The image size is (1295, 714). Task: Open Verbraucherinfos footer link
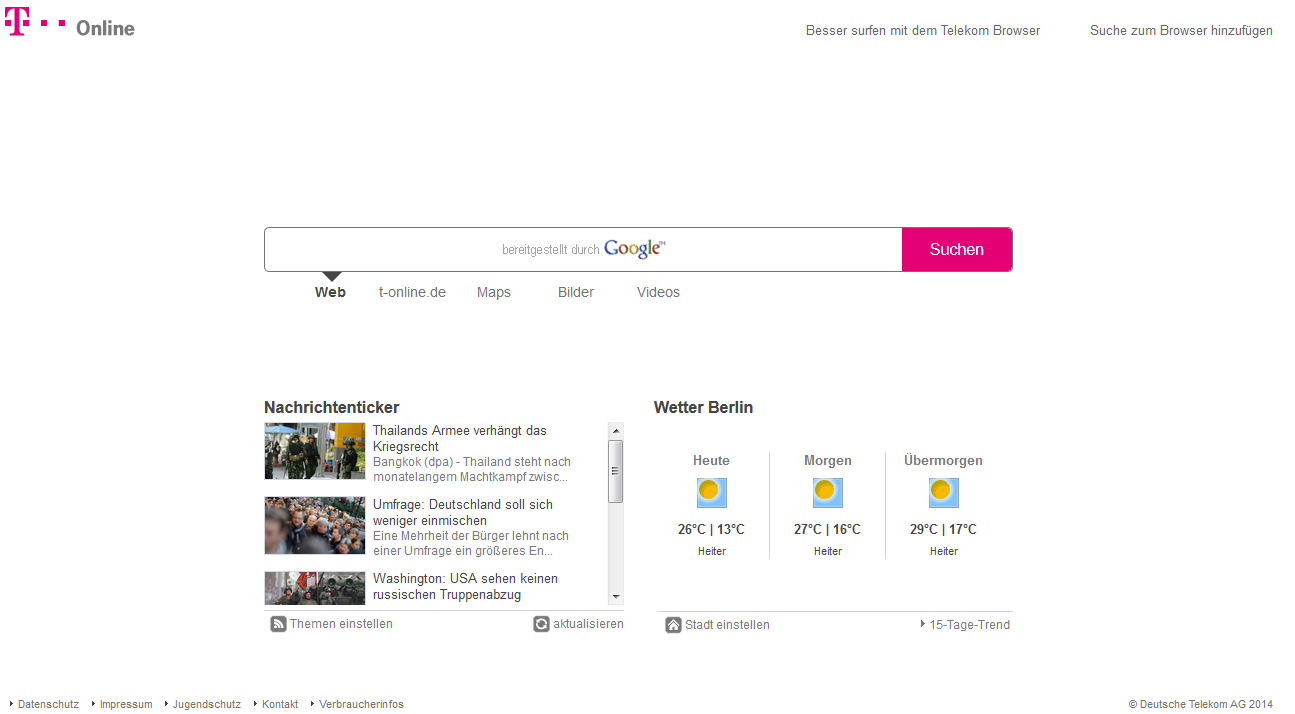point(361,704)
